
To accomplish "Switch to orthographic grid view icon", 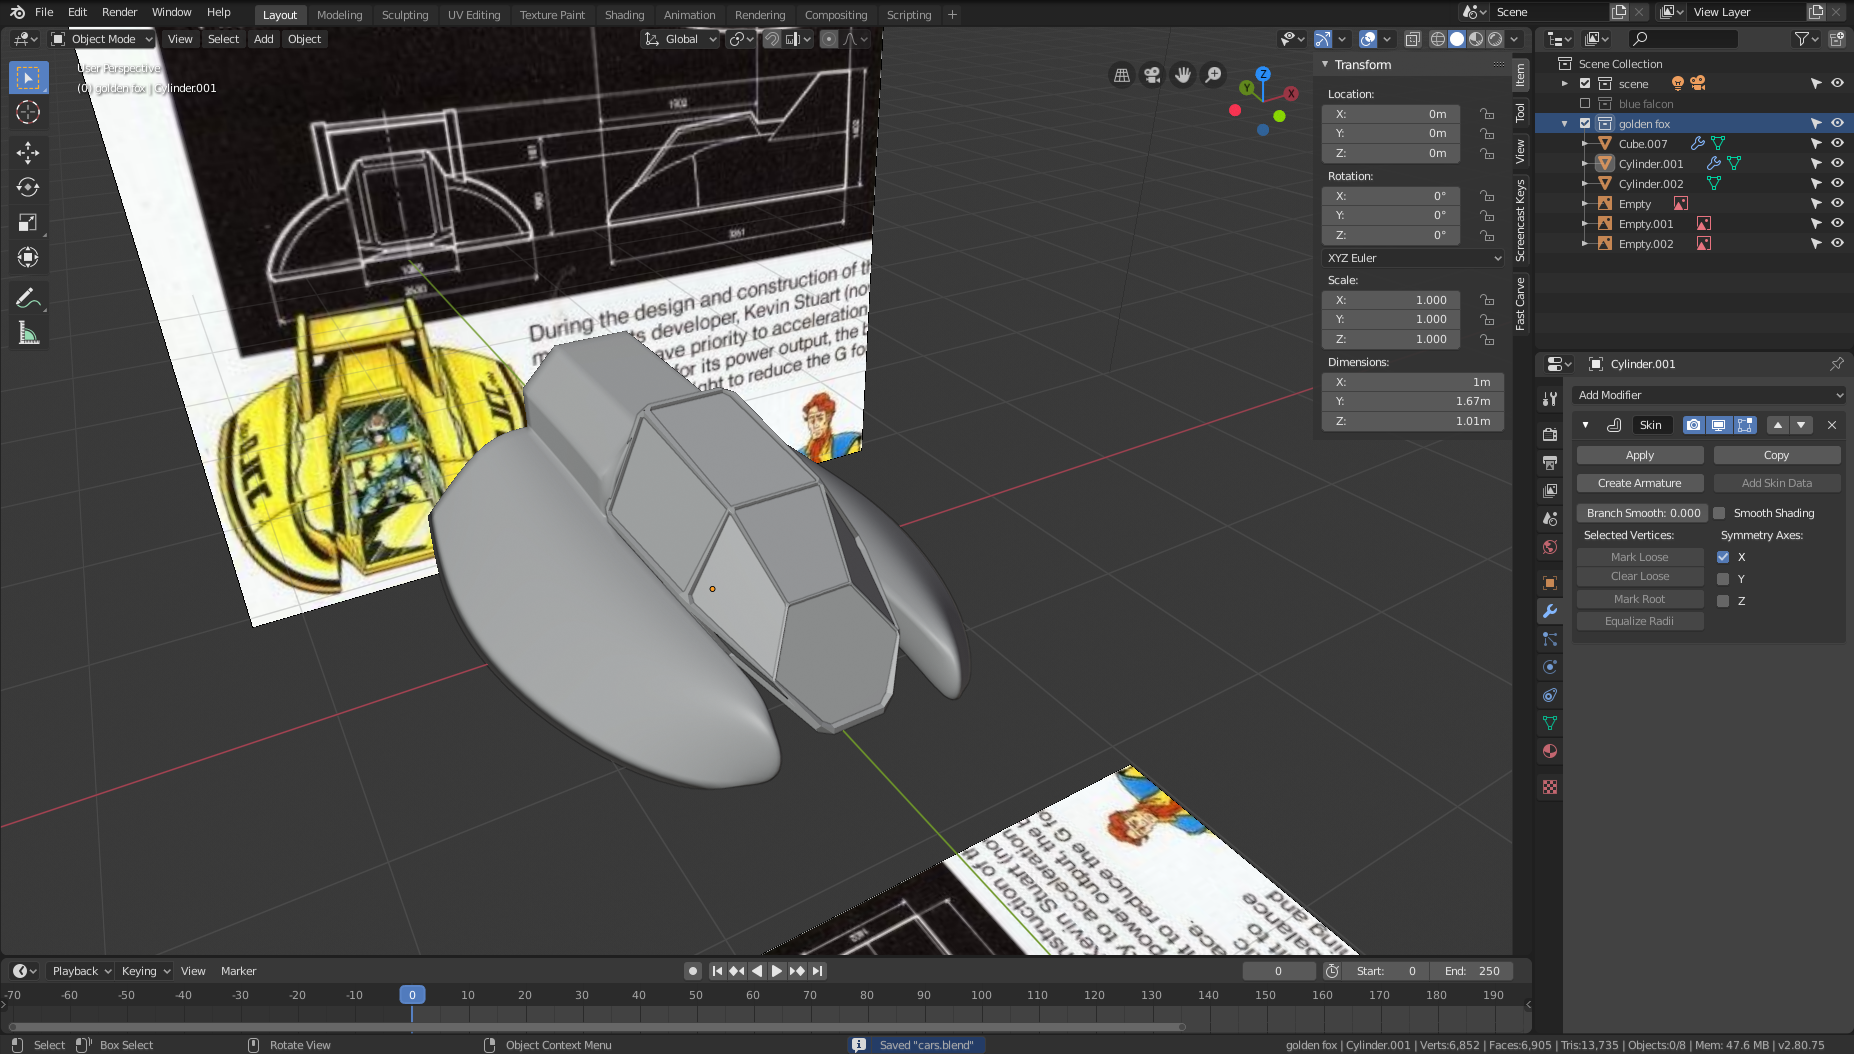I will click(1122, 75).
